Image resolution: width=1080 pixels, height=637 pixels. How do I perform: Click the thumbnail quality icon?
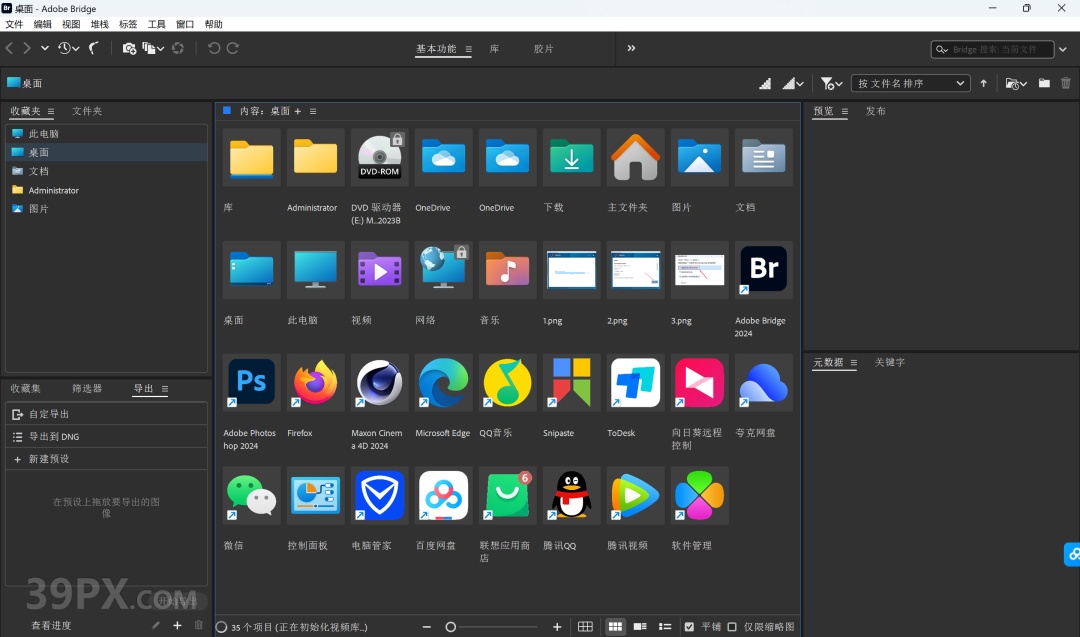765,83
